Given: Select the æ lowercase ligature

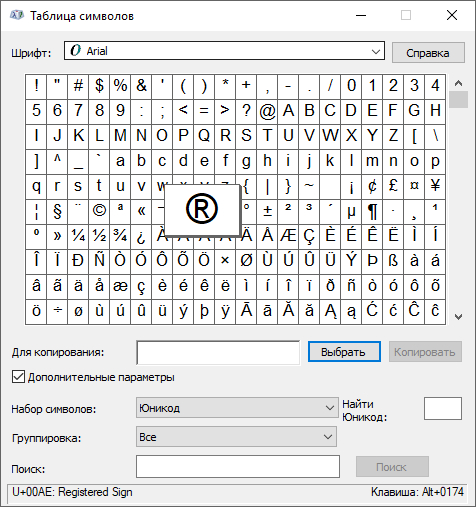Looking at the screenshot, I should 120,287.
